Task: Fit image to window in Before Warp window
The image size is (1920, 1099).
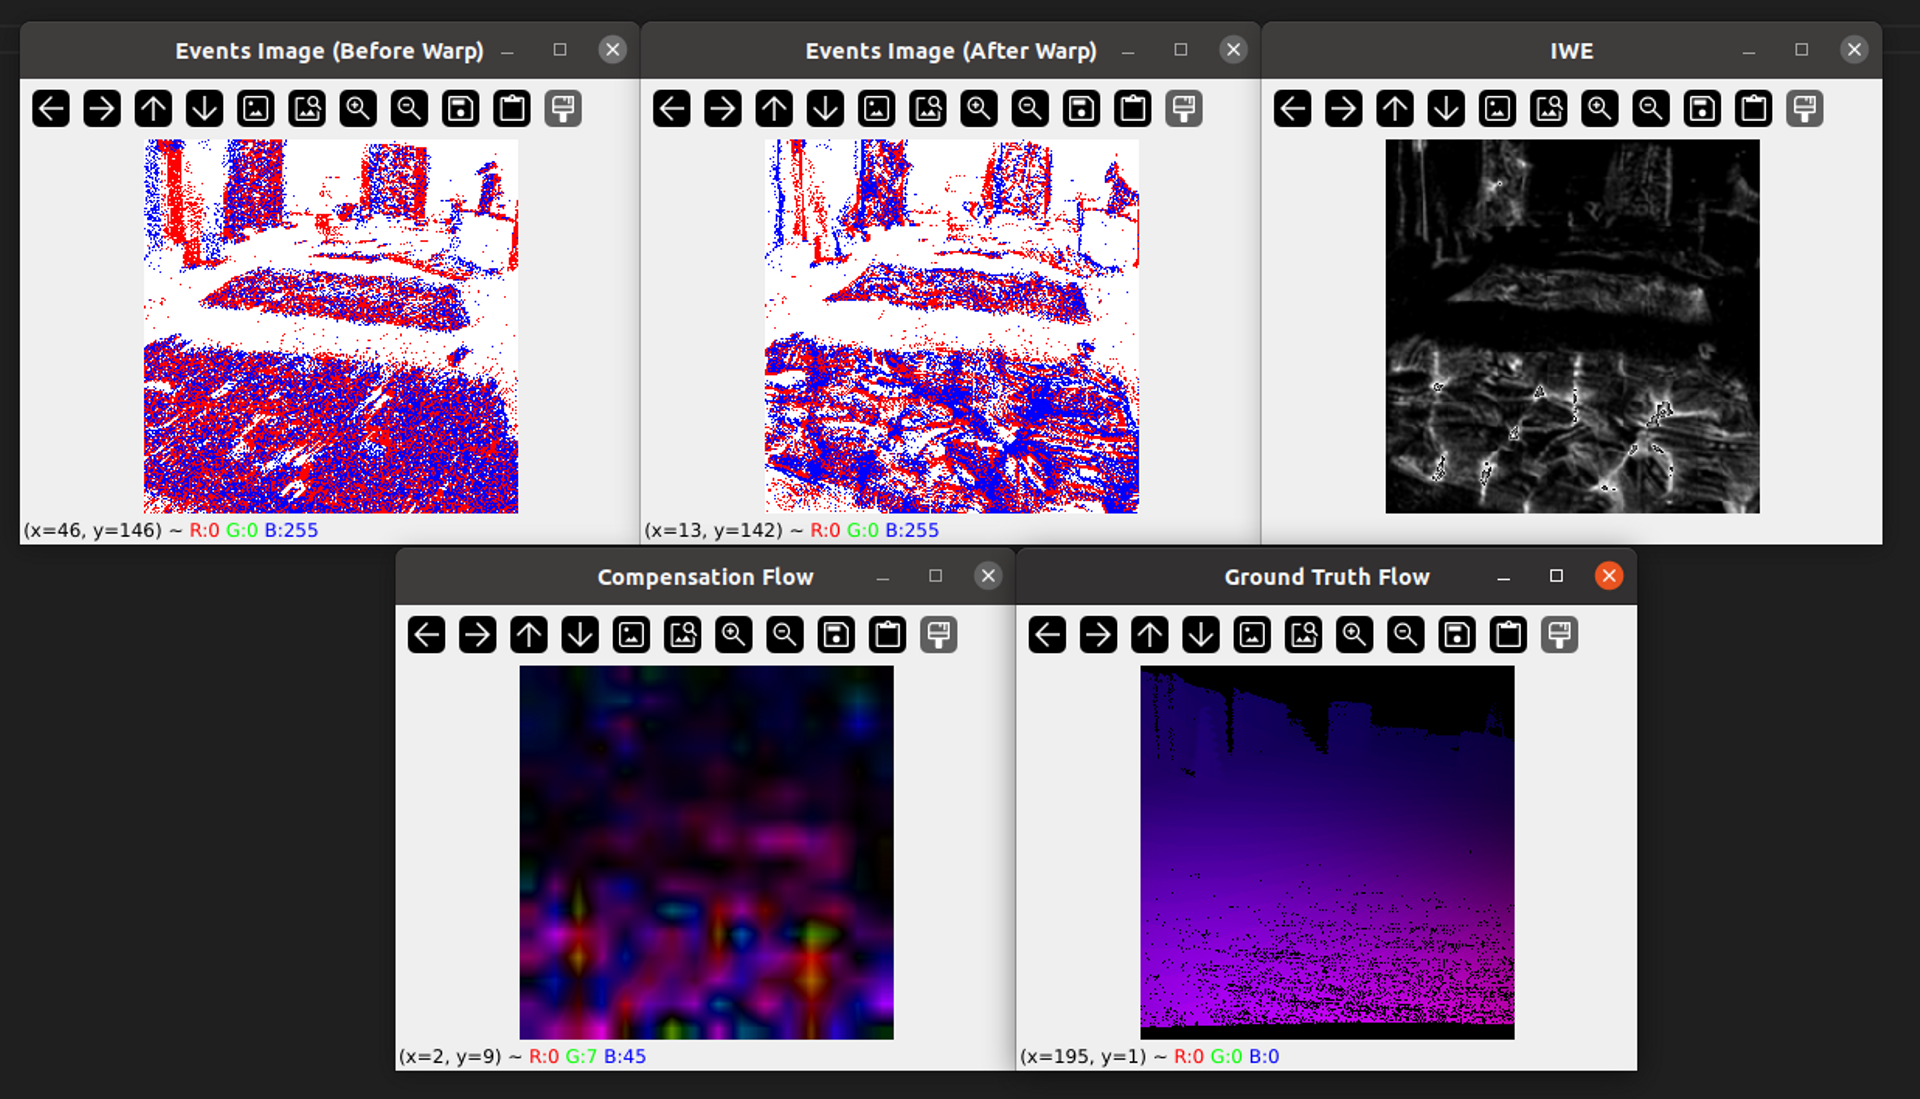Action: click(x=307, y=108)
